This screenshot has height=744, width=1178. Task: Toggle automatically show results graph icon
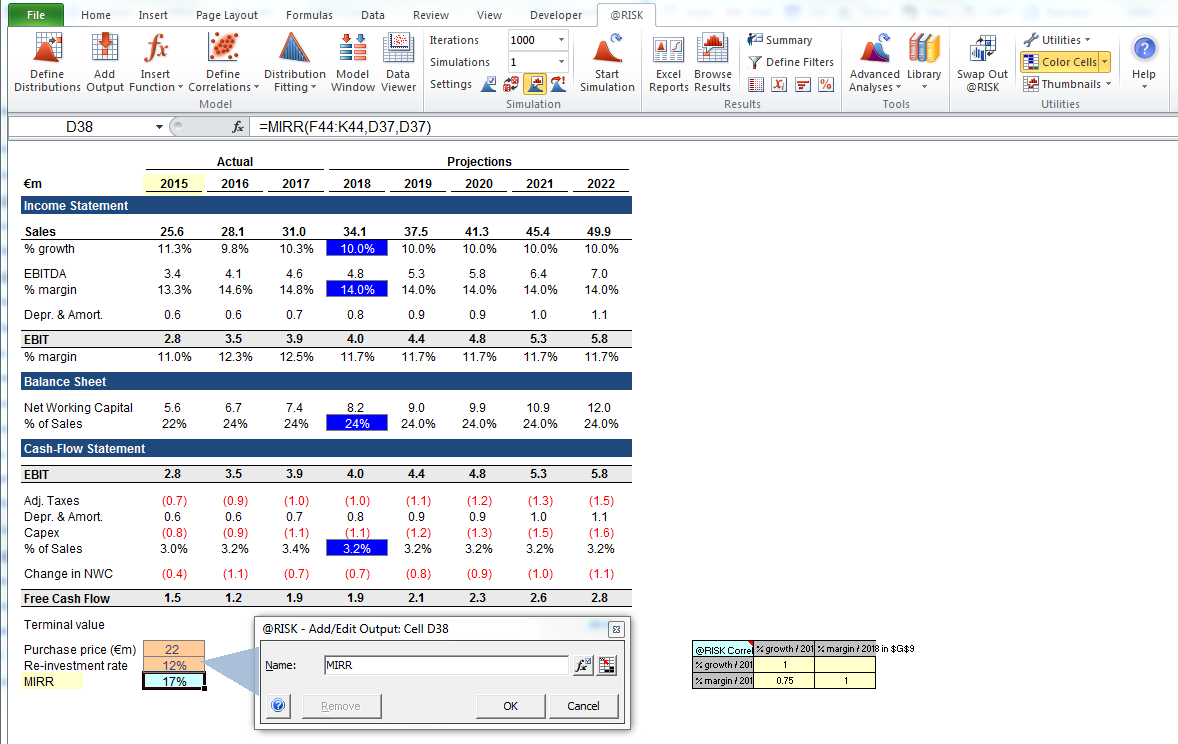534,84
